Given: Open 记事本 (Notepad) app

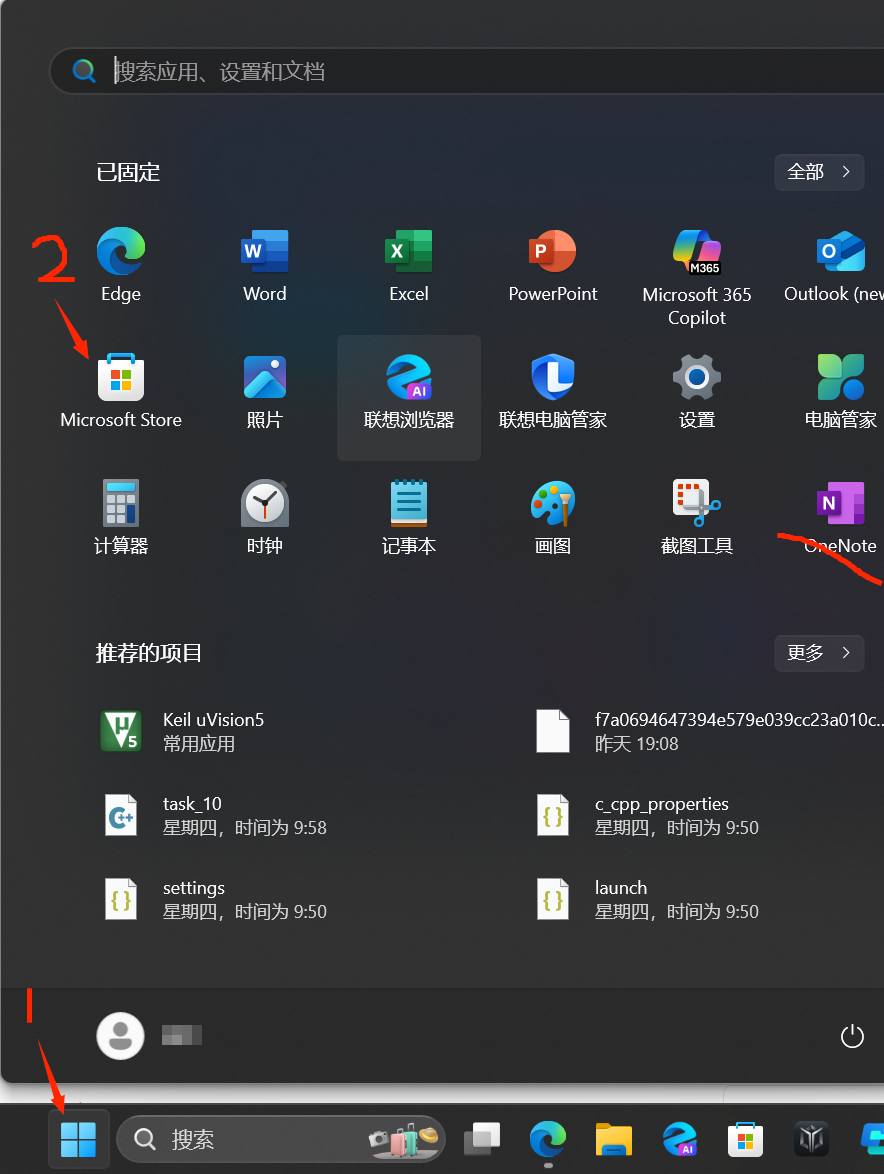Looking at the screenshot, I should (x=409, y=517).
